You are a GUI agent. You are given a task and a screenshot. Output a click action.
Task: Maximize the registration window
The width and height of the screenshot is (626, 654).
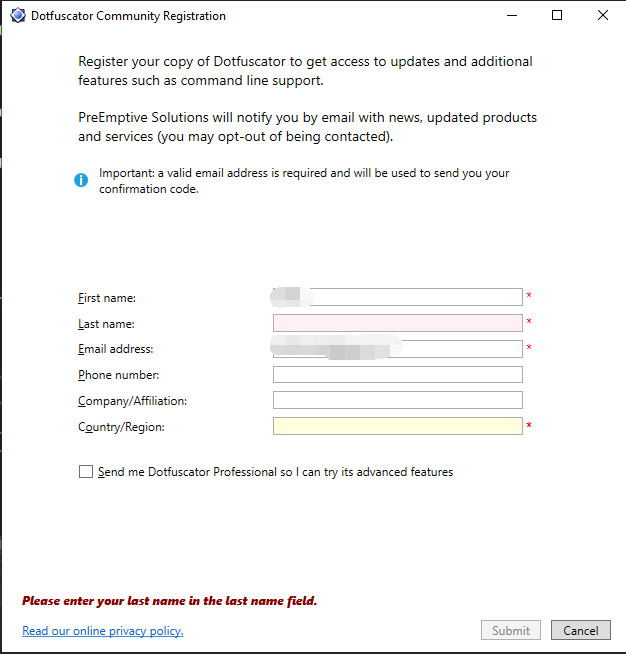[x=557, y=15]
